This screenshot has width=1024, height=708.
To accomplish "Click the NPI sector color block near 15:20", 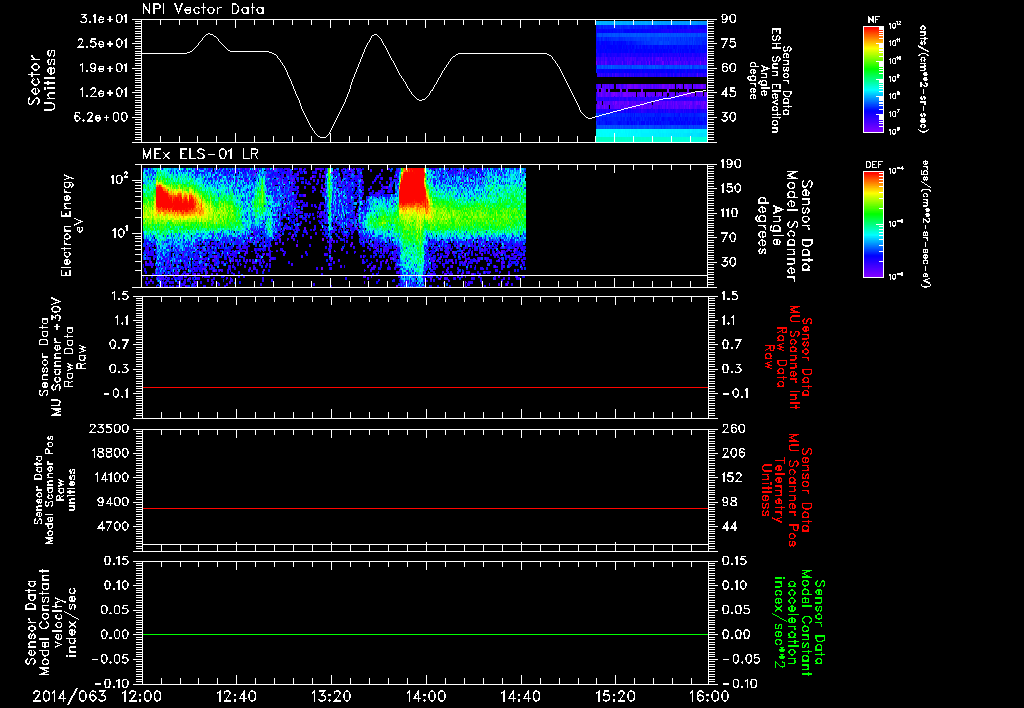I will pyautogui.click(x=651, y=81).
